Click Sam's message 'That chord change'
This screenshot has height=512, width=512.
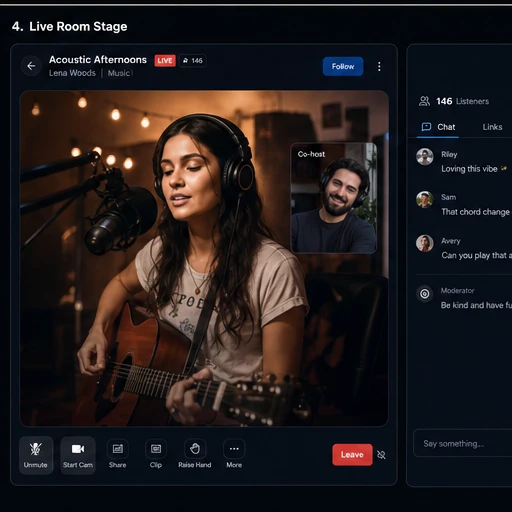pyautogui.click(x=475, y=212)
